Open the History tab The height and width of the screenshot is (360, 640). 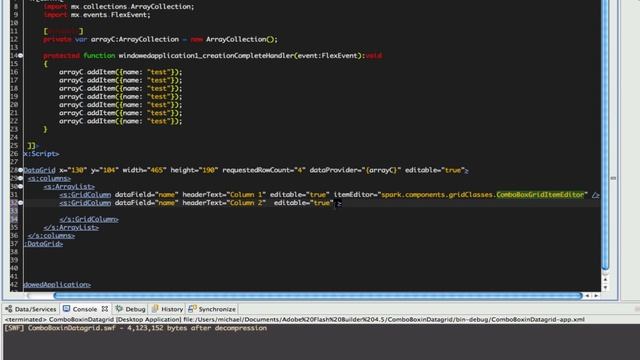(167, 309)
